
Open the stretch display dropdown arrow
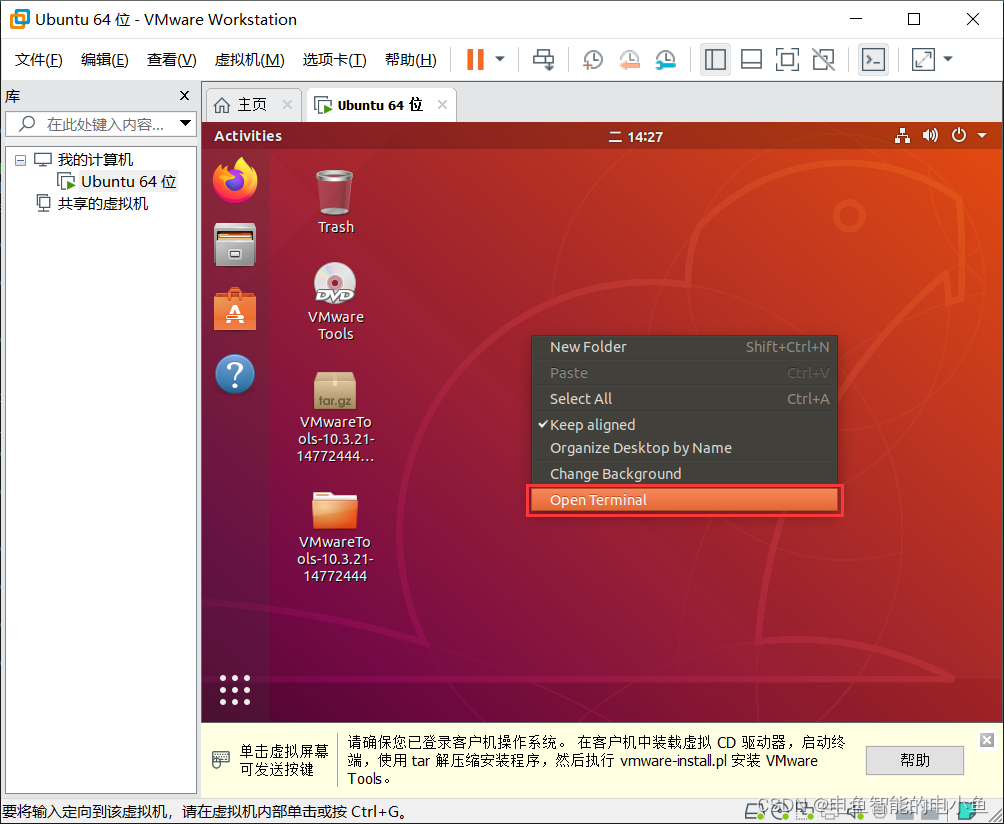pos(948,60)
